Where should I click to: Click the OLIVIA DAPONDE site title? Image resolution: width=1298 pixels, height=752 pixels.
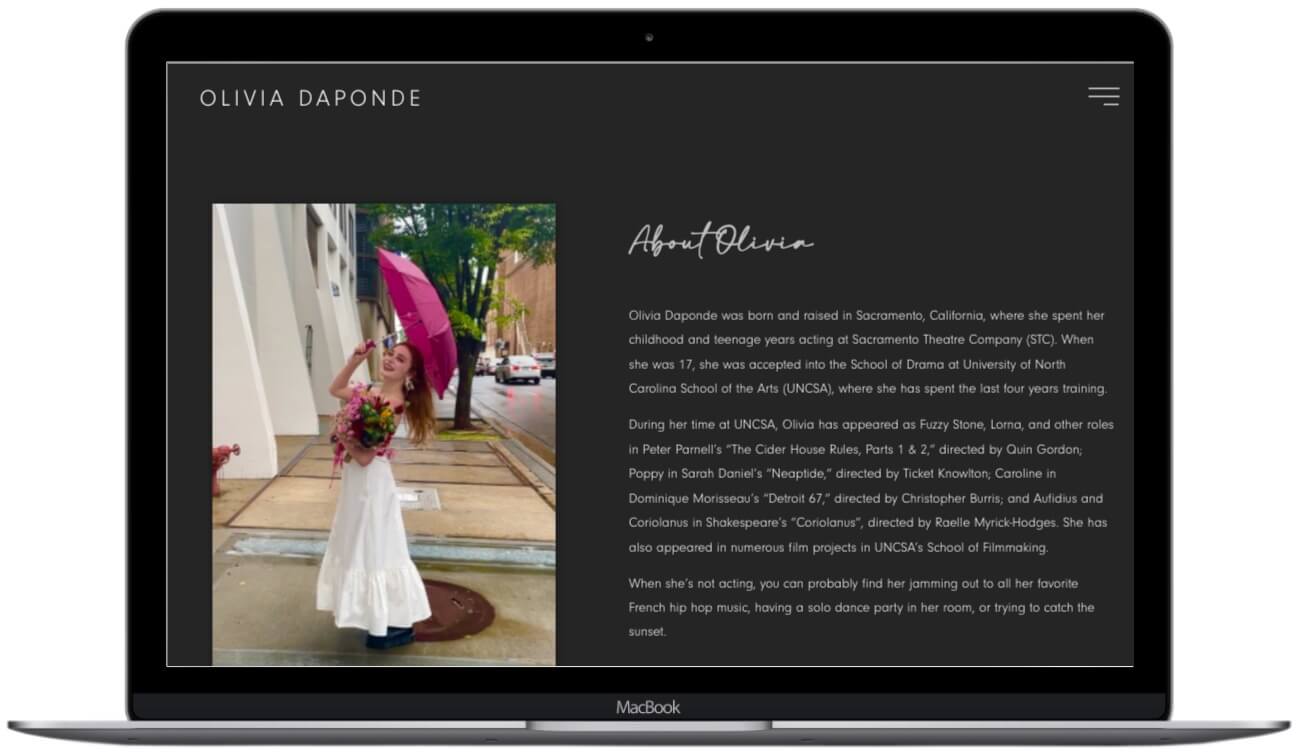click(x=311, y=98)
